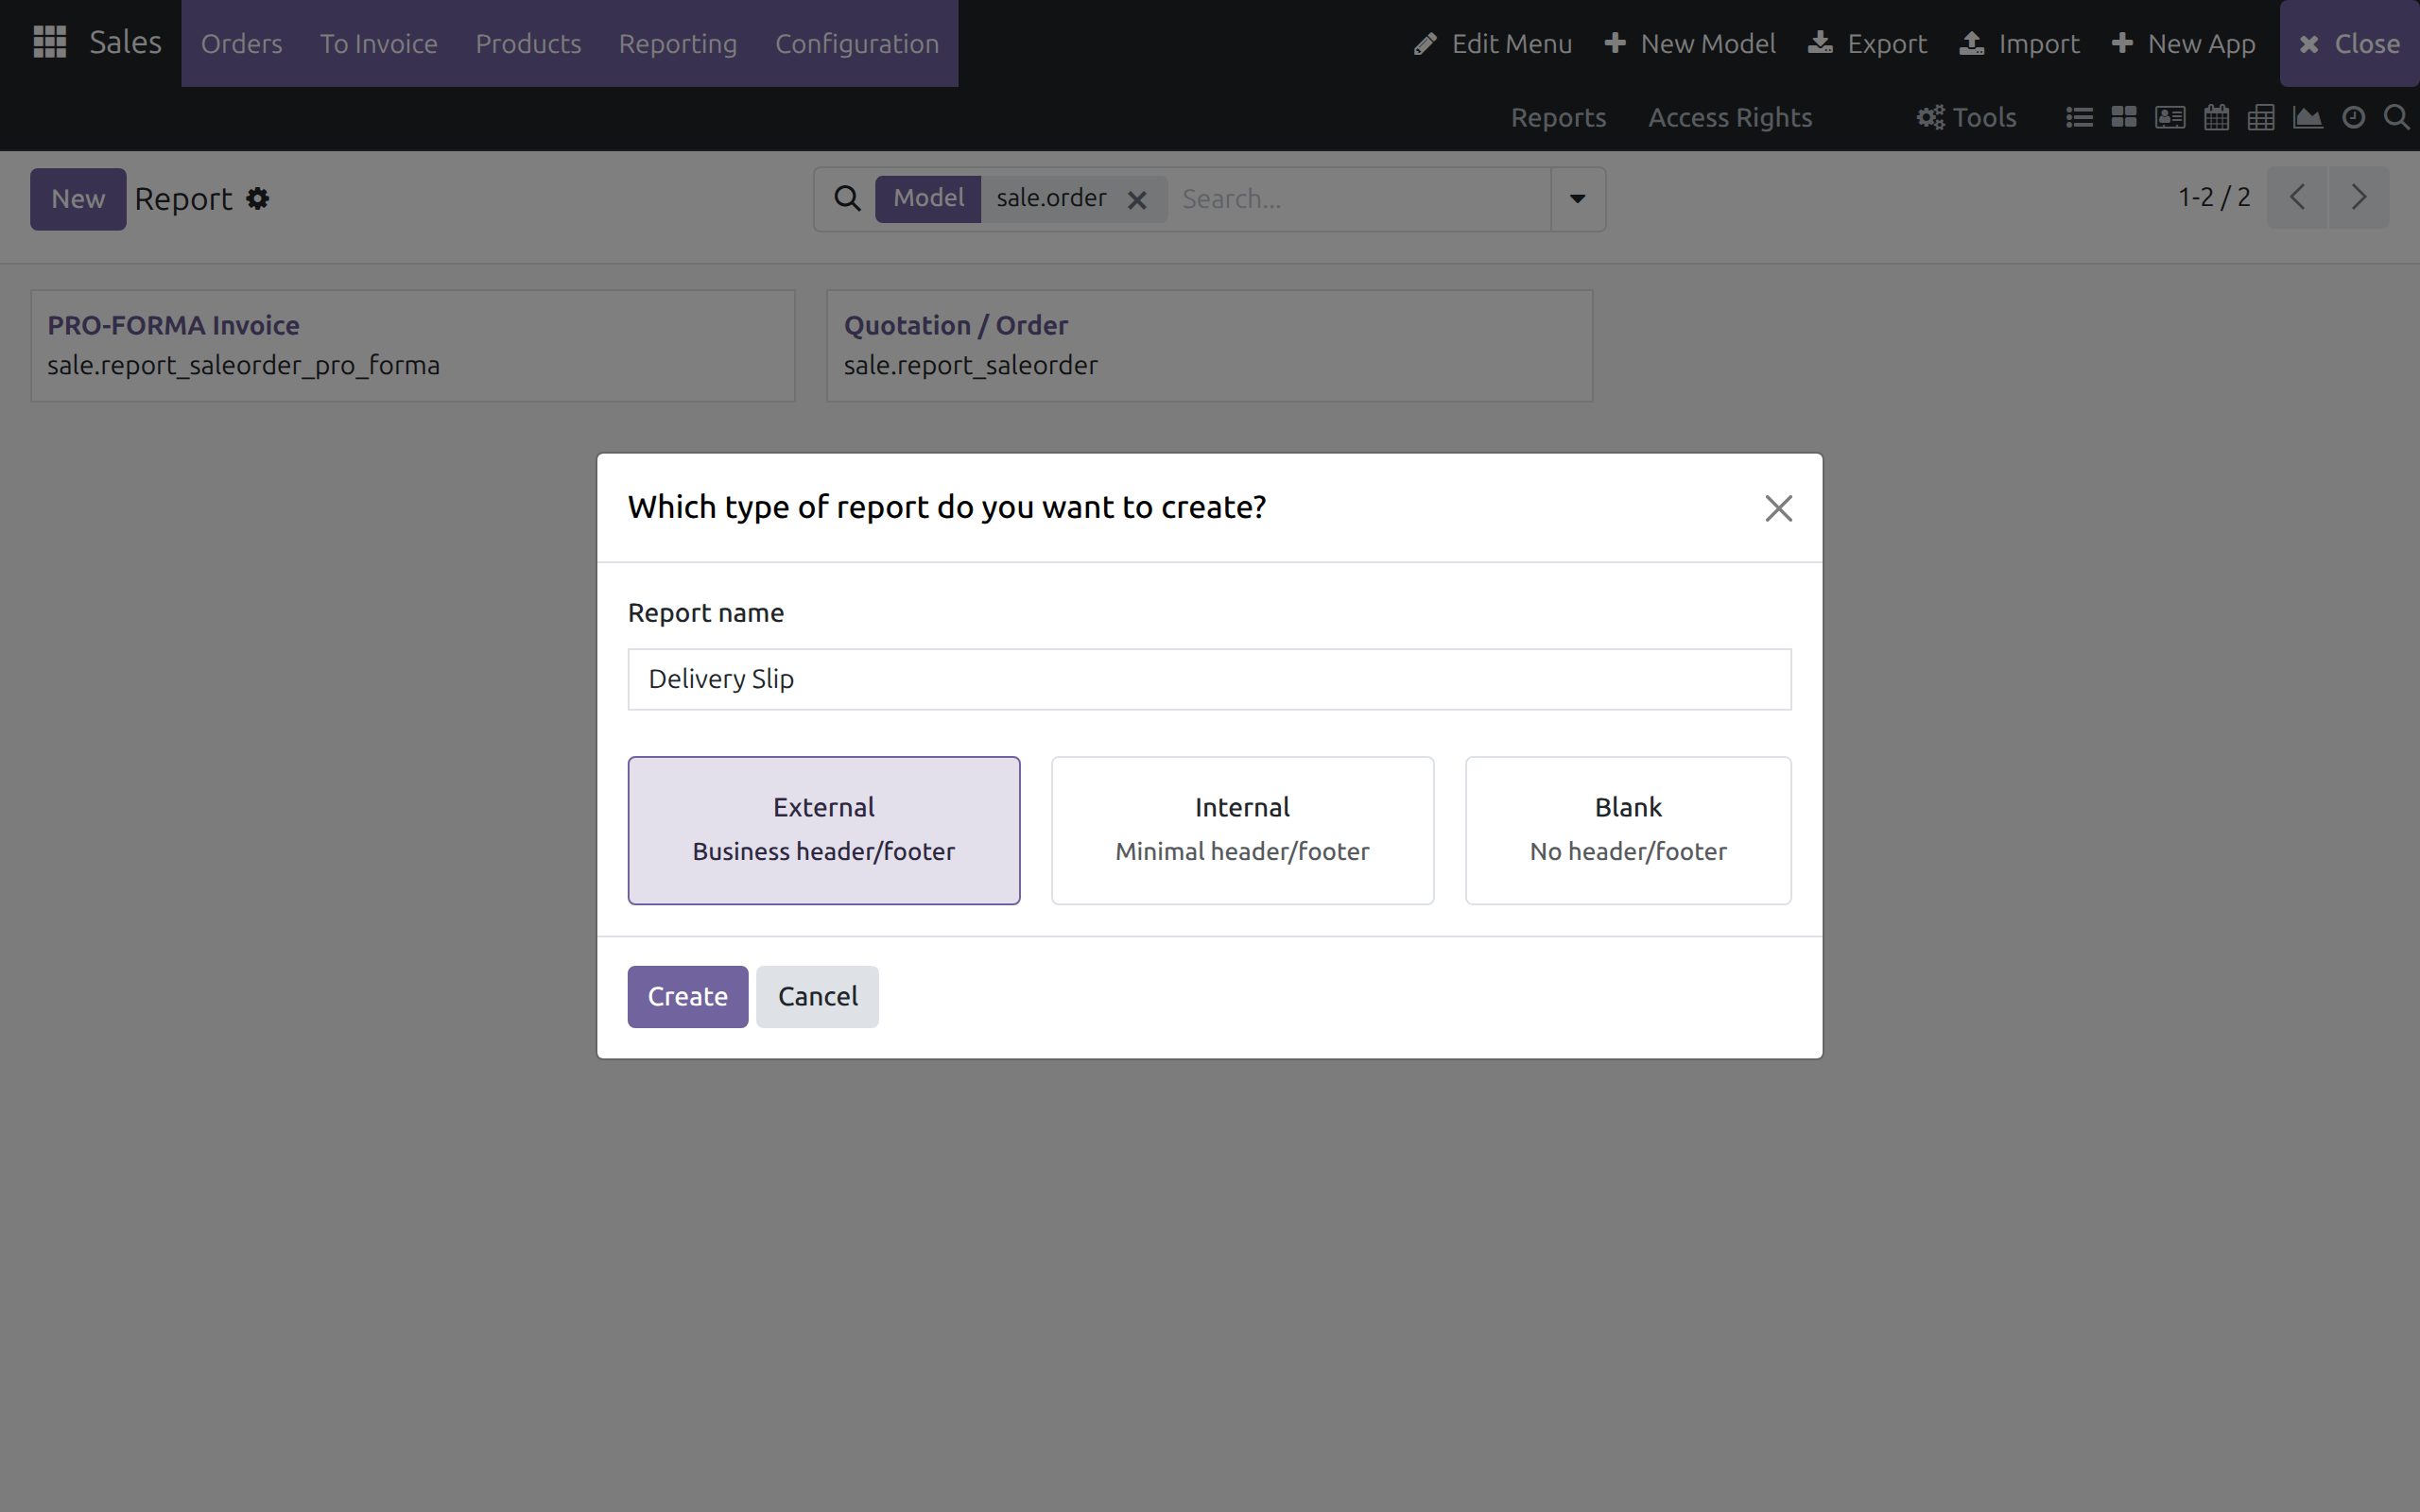The image size is (2420, 1512).
Task: Open the PRO-FORMA Invoice report card
Action: [x=413, y=346]
